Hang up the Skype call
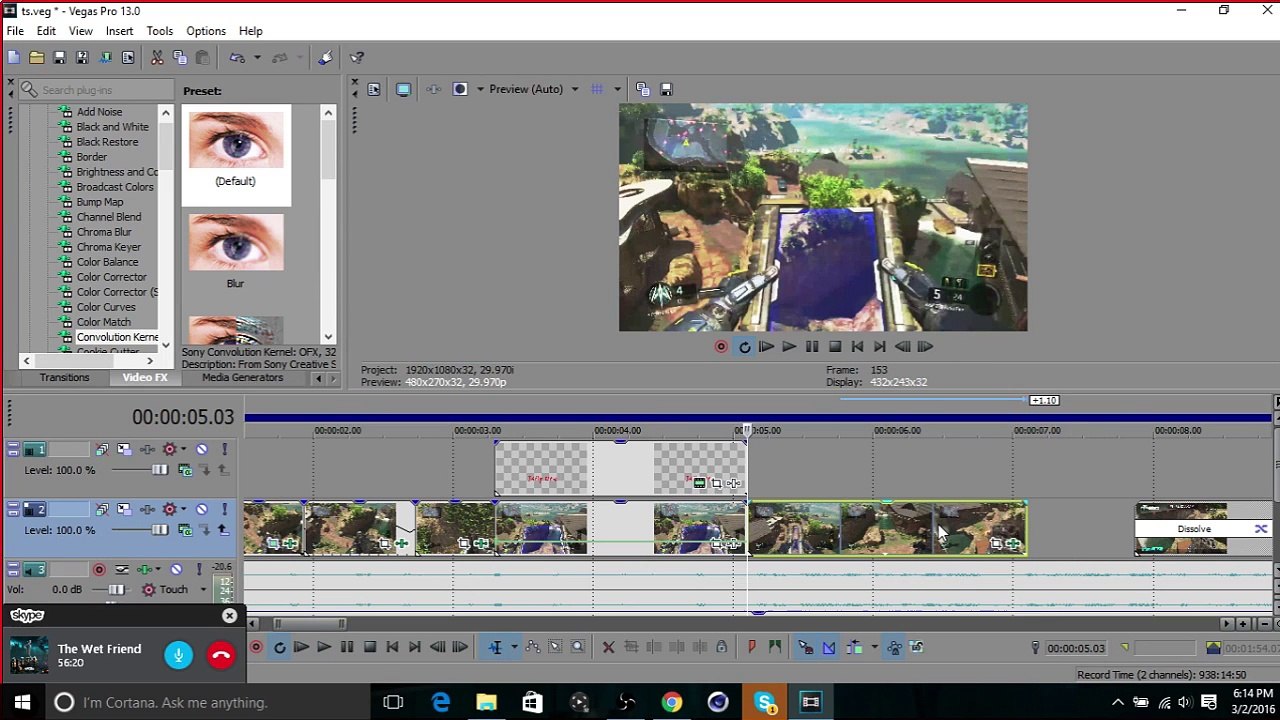 click(221, 656)
